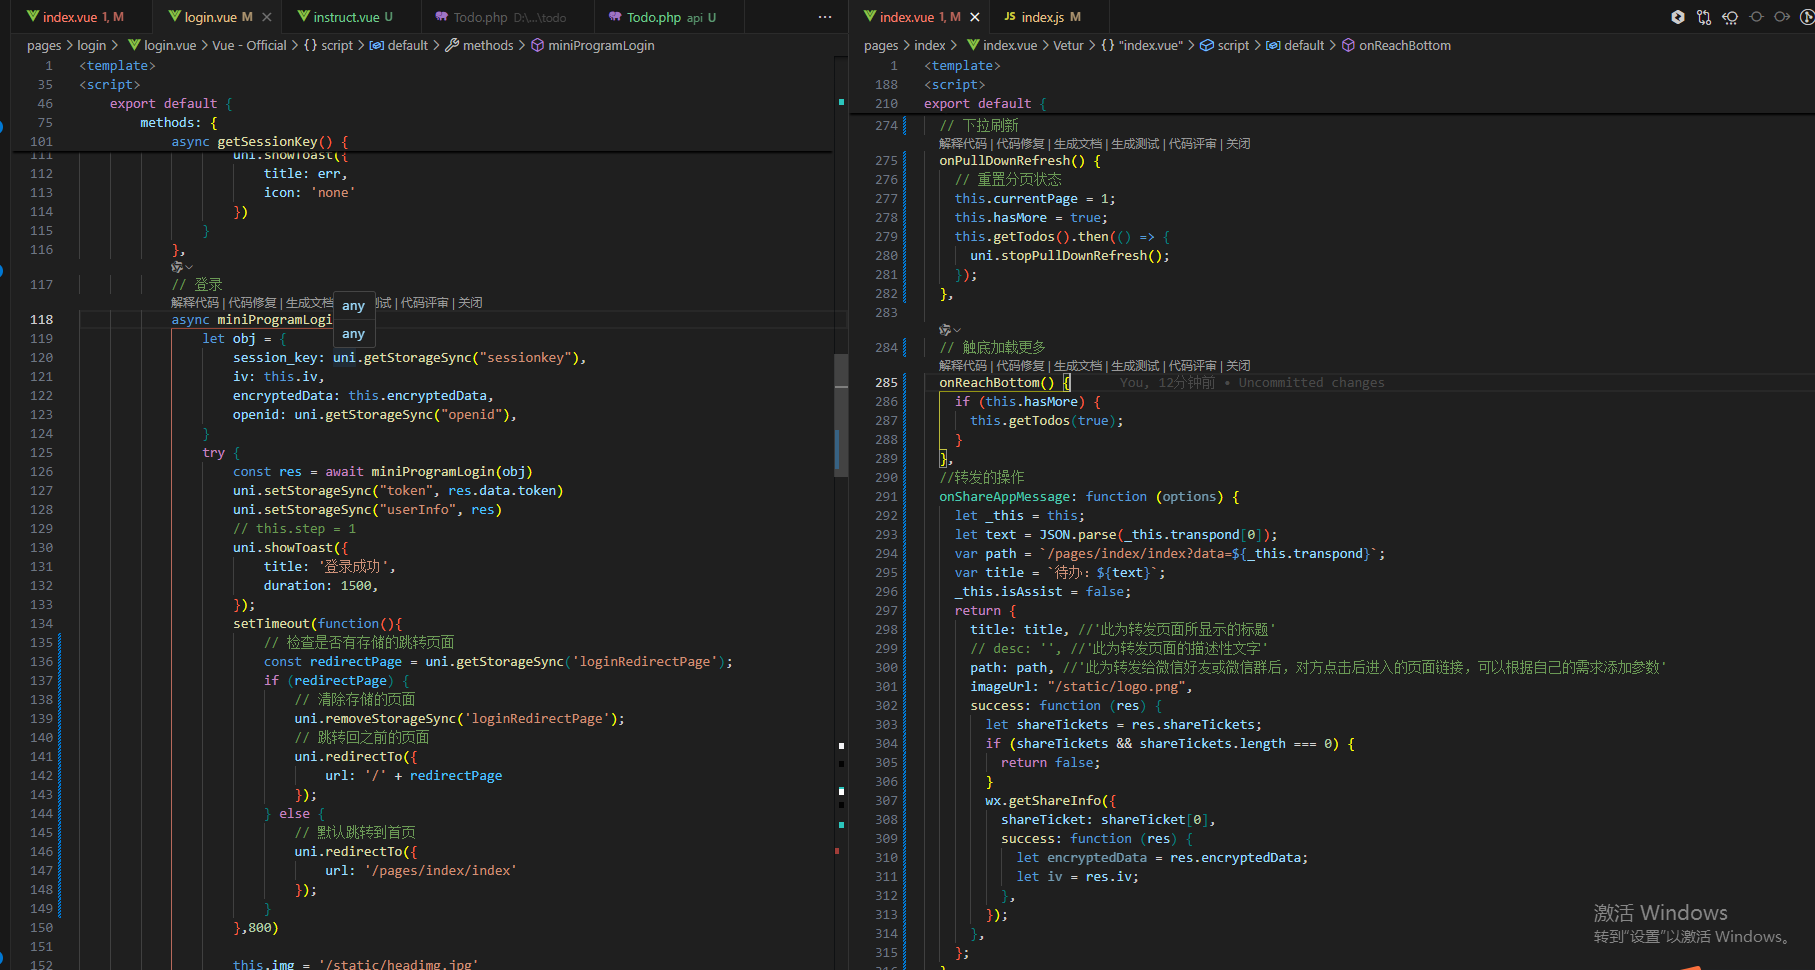Click 生成测试 above onPullDownRefresh
This screenshot has width=1815, height=970.
[x=1135, y=144]
